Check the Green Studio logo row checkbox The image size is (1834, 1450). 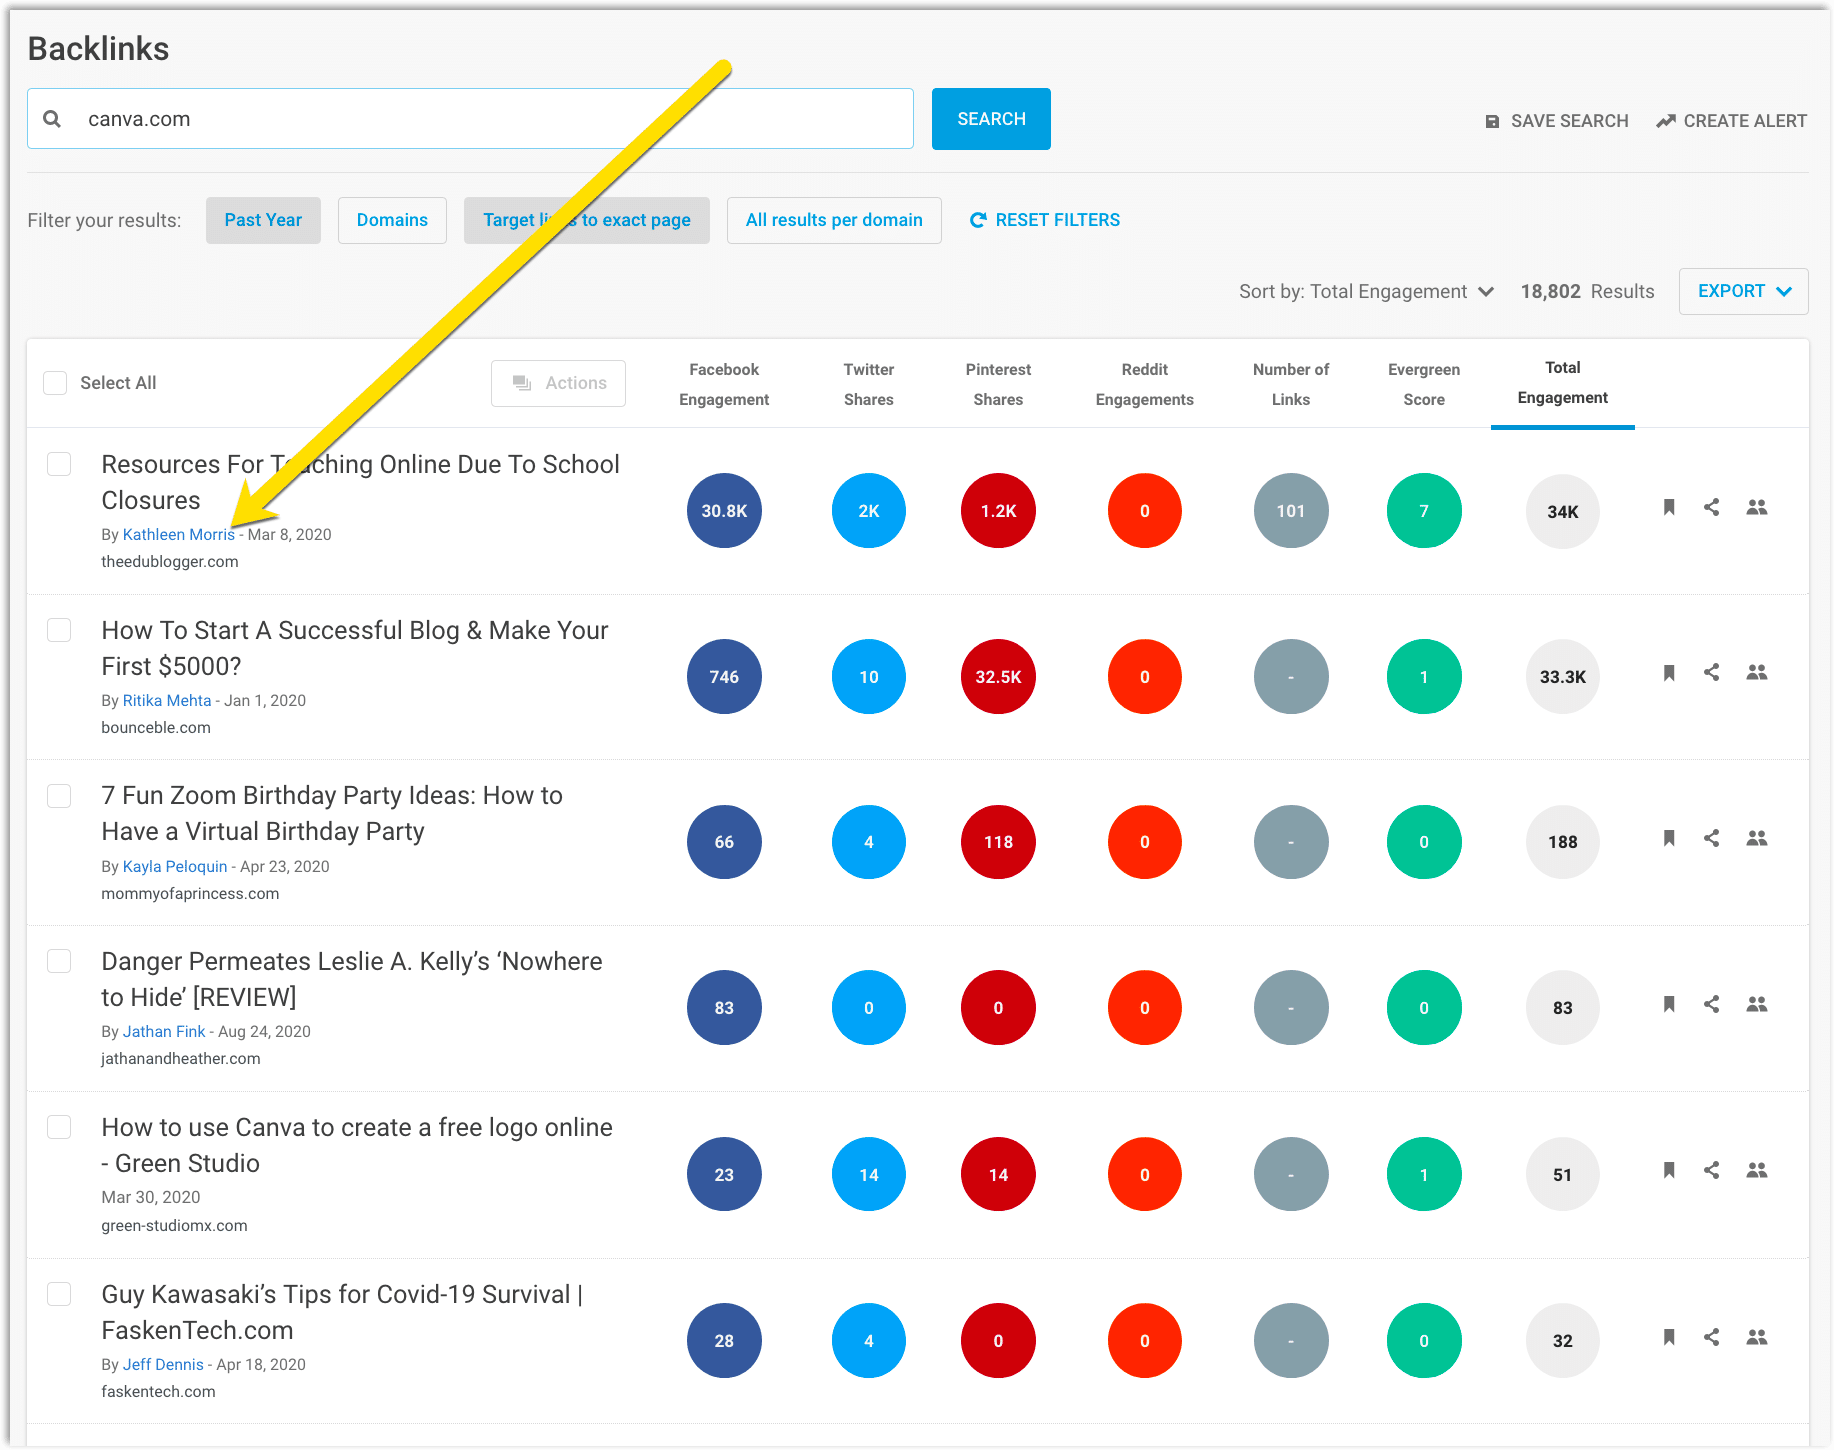point(59,1127)
